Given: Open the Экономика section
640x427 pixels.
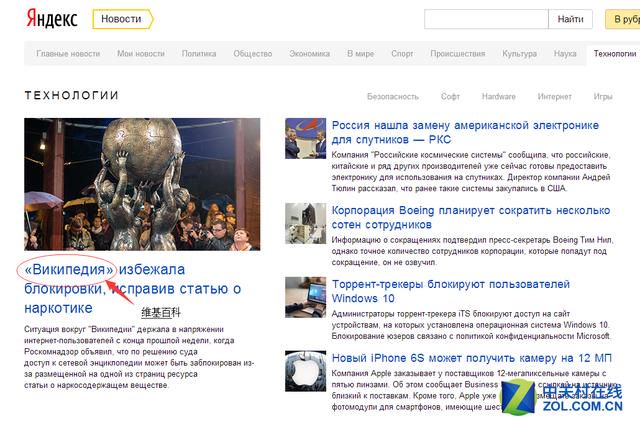Looking at the screenshot, I should (x=309, y=53).
